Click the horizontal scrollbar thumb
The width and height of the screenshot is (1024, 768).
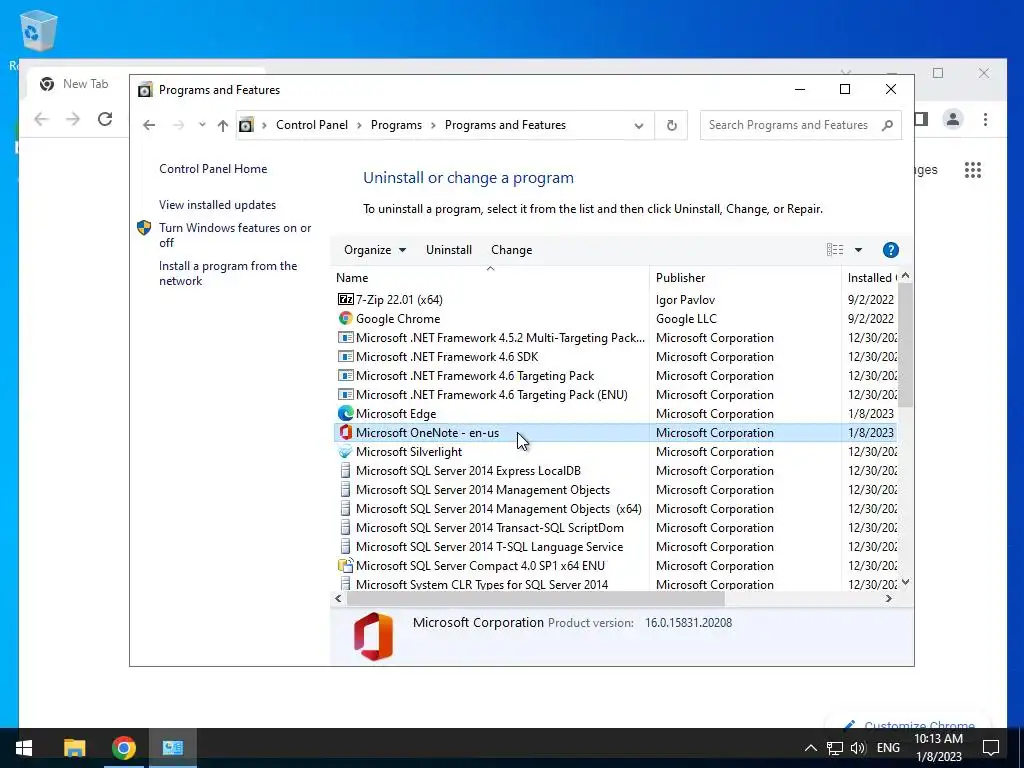535,598
